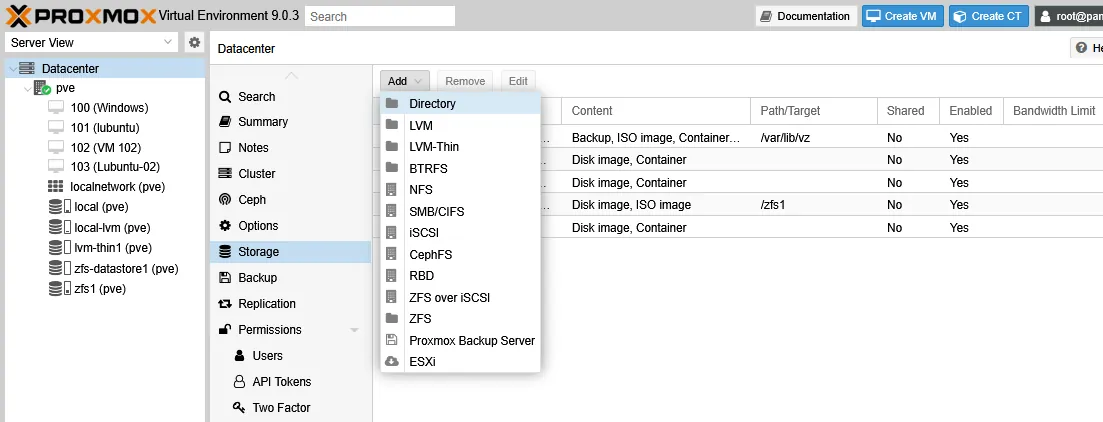This screenshot has height=422, width=1103.
Task: Click the Notes sticky-note icon
Action: [x=224, y=148]
